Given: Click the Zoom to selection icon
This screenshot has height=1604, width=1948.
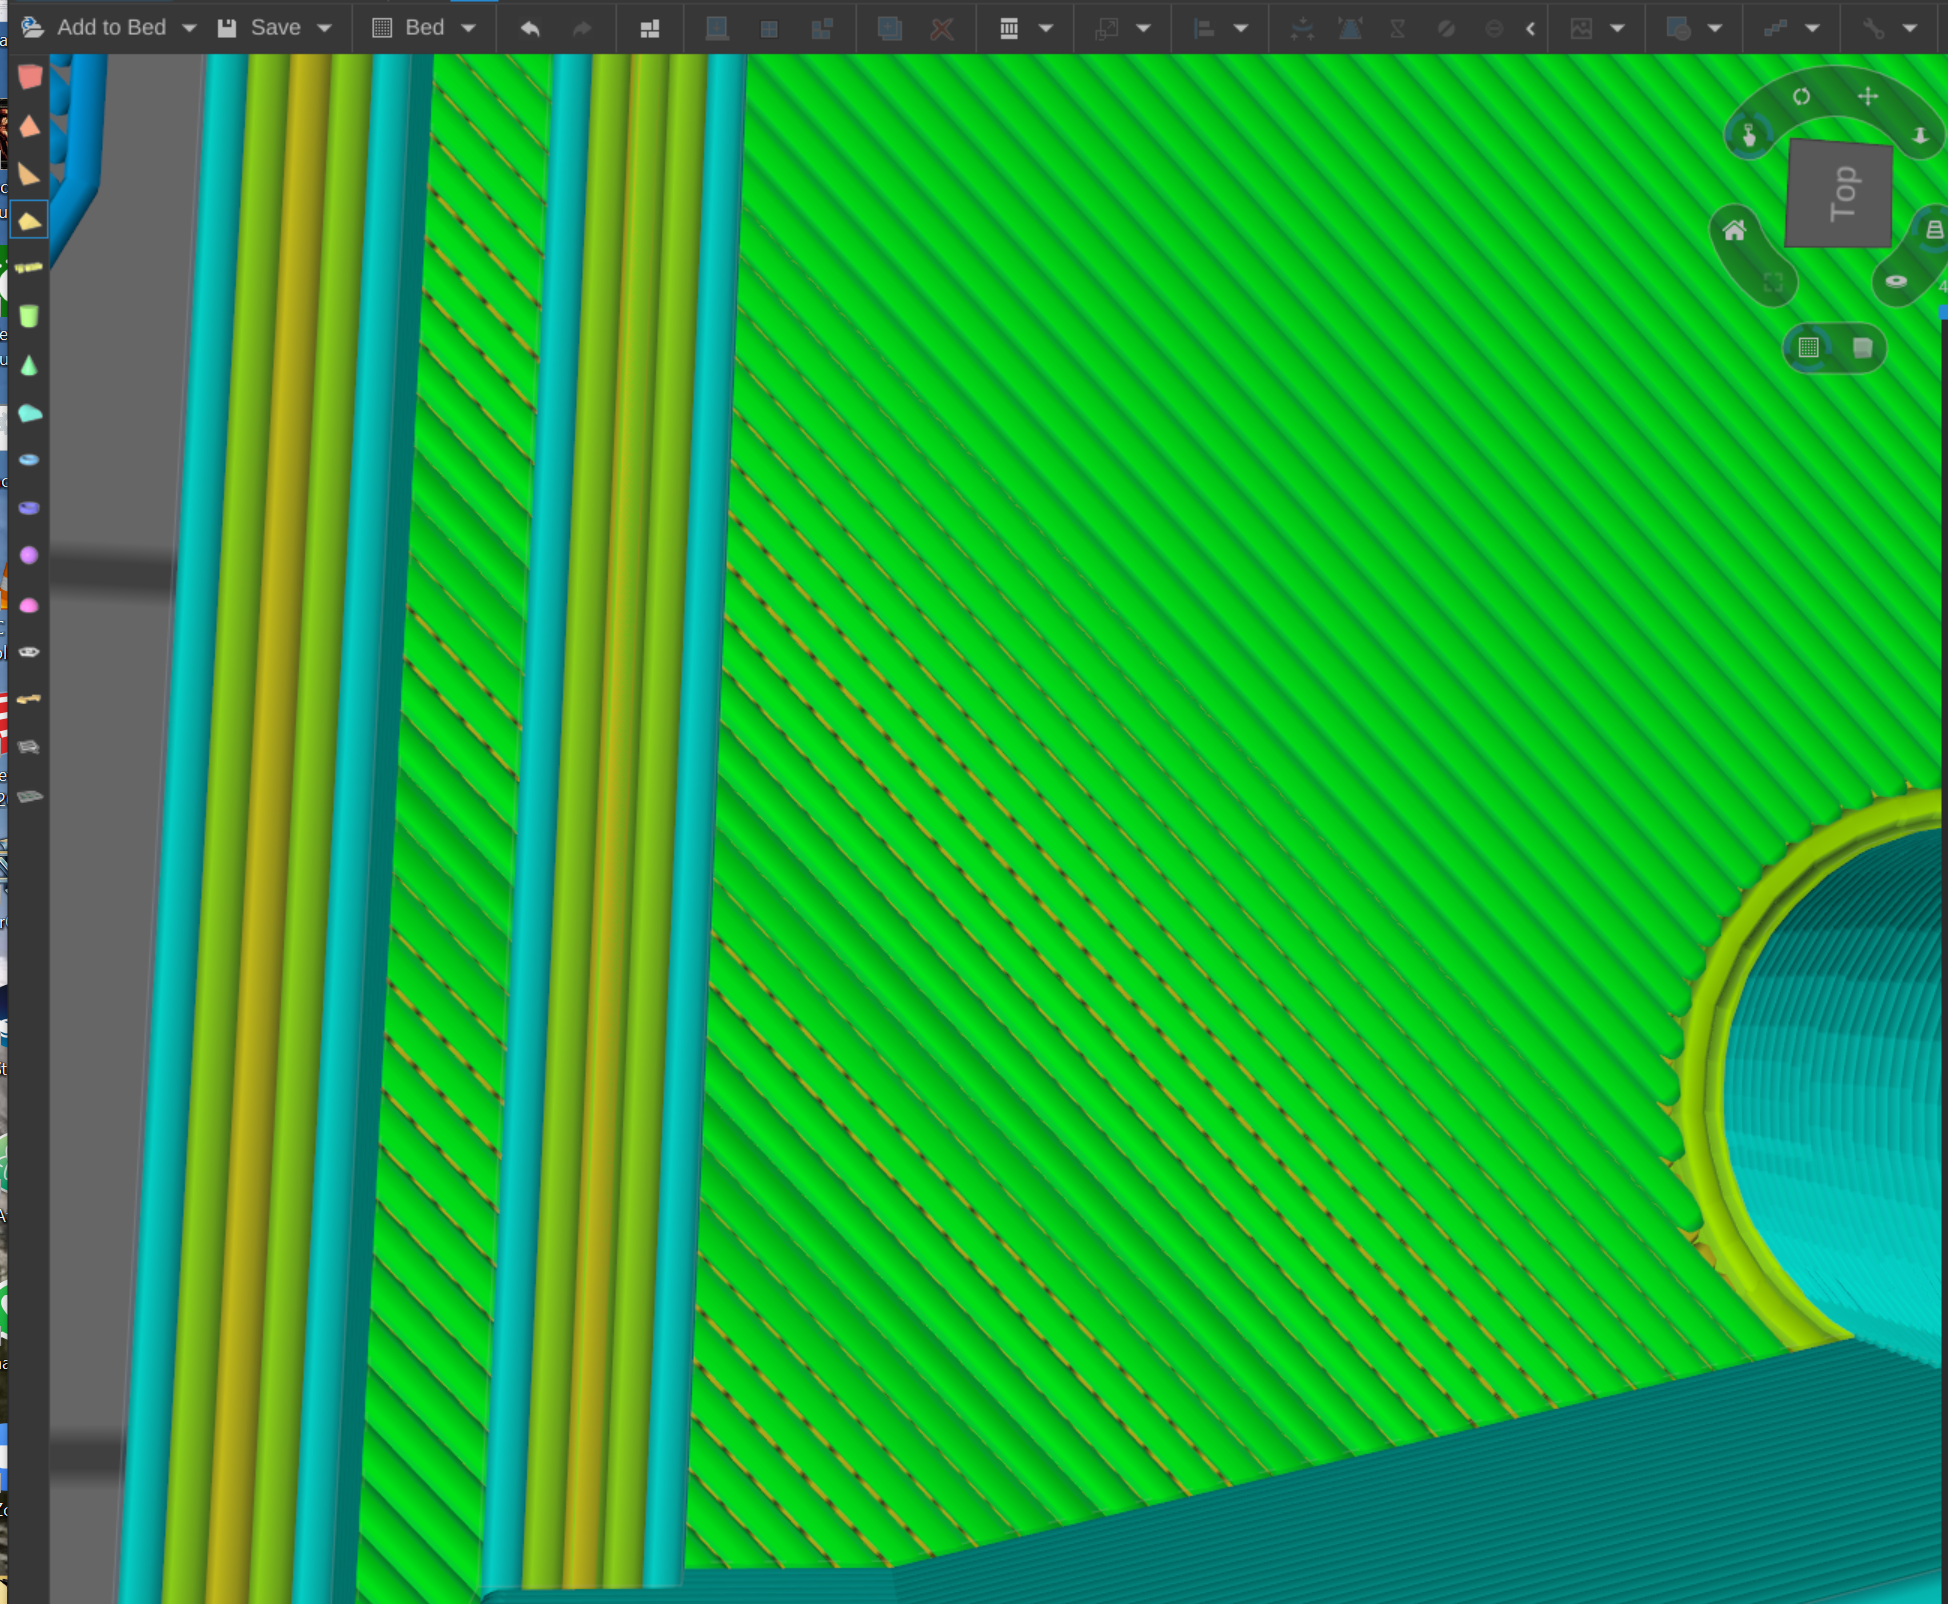Looking at the screenshot, I should click(1772, 282).
